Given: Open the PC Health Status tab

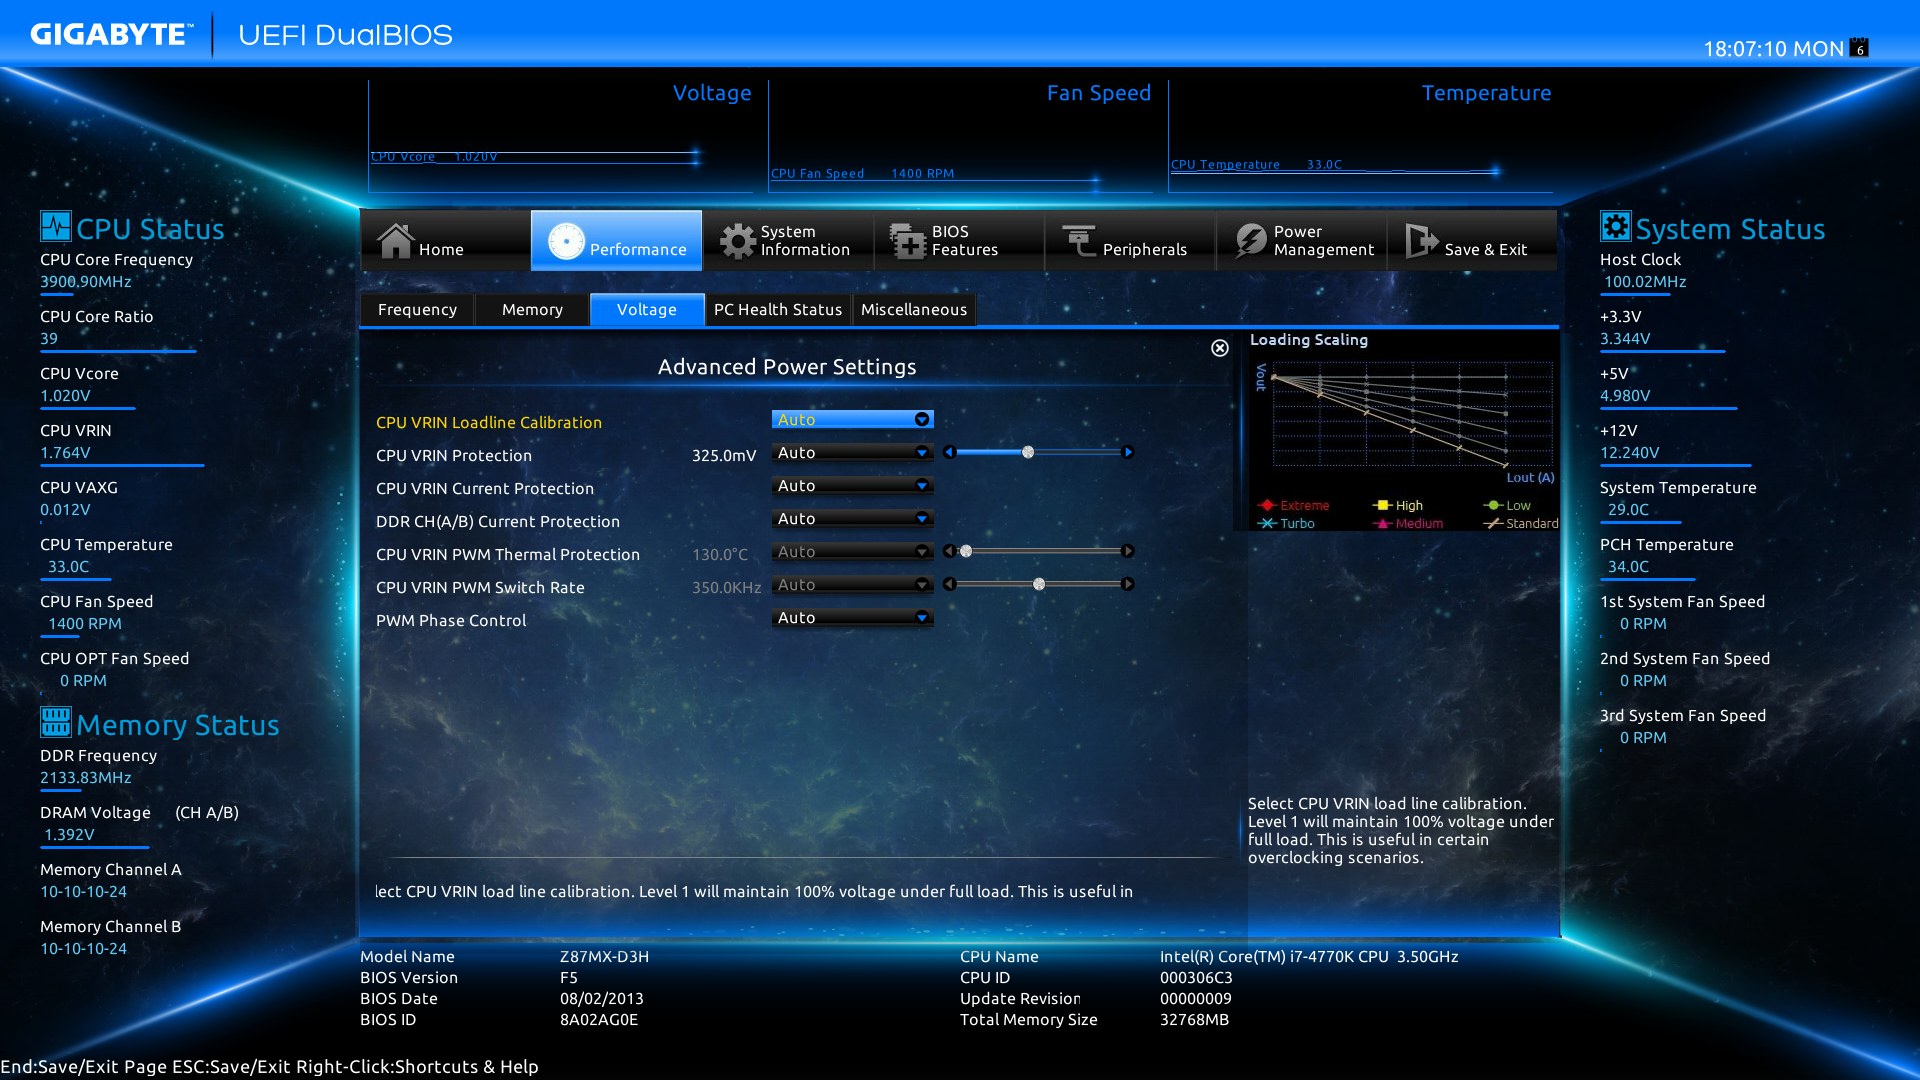Looking at the screenshot, I should pyautogui.click(x=777, y=310).
